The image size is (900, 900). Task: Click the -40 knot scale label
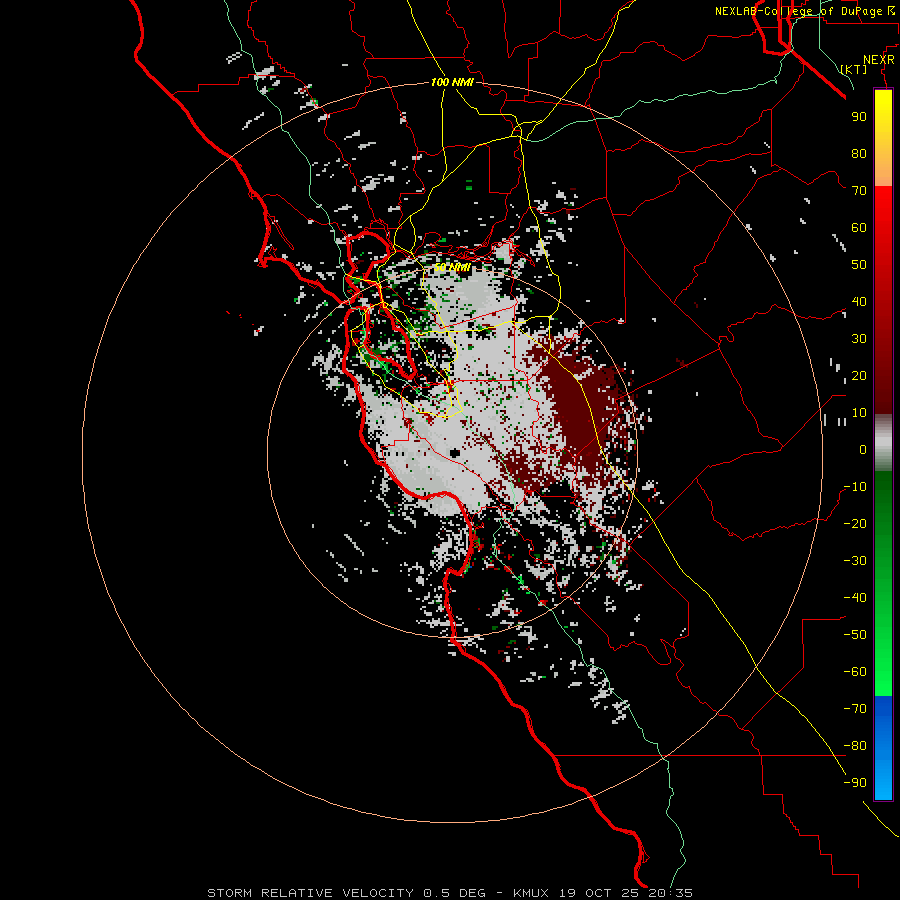855,598
